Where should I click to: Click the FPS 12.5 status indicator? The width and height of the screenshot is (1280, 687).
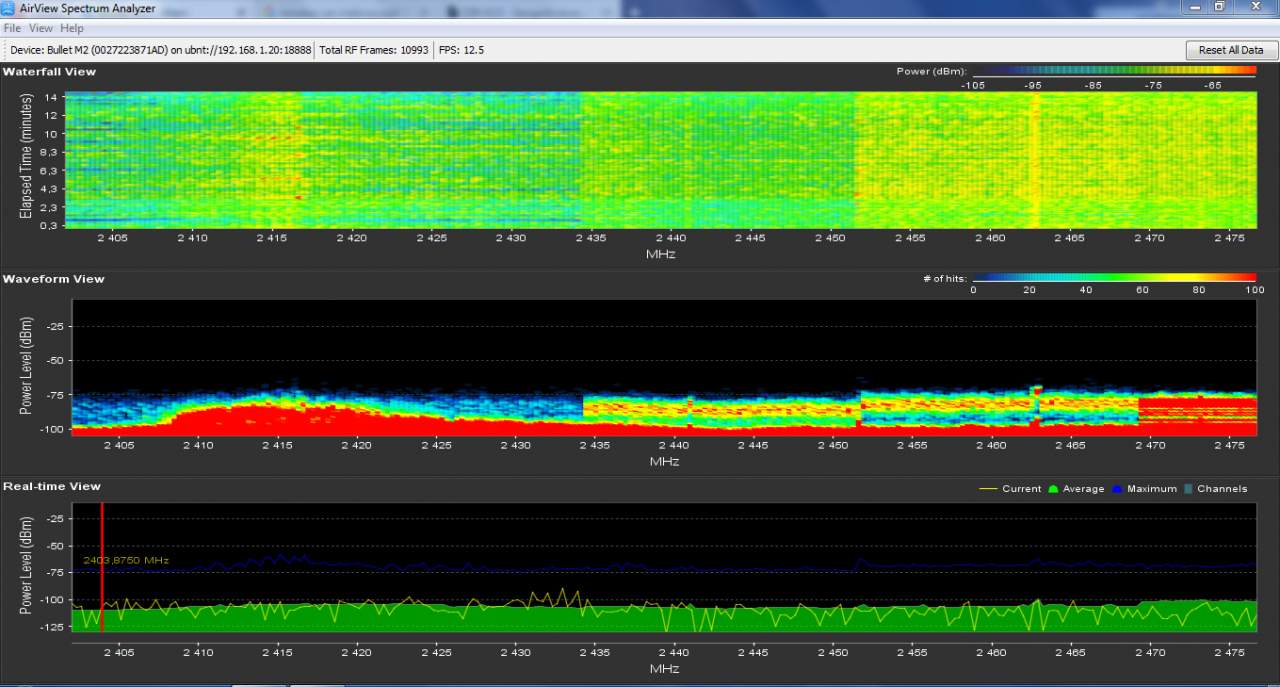point(461,49)
